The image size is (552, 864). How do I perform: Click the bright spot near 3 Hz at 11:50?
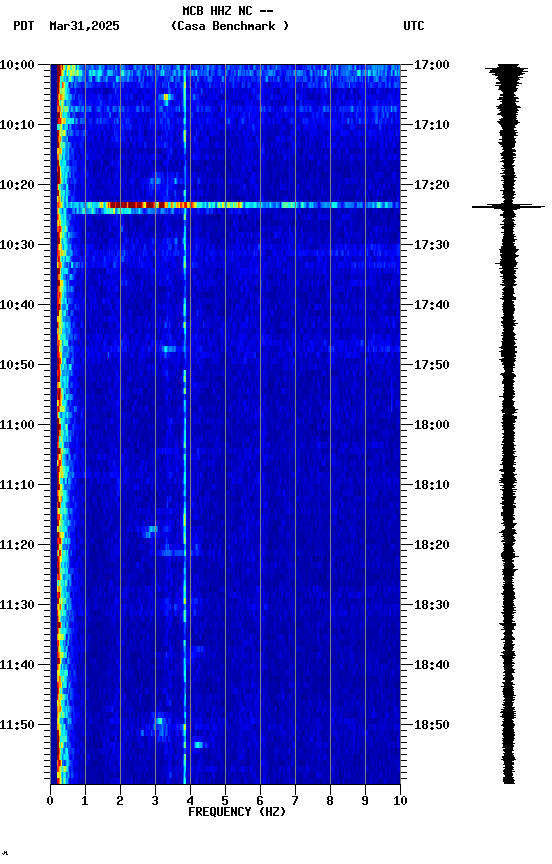click(x=160, y=721)
